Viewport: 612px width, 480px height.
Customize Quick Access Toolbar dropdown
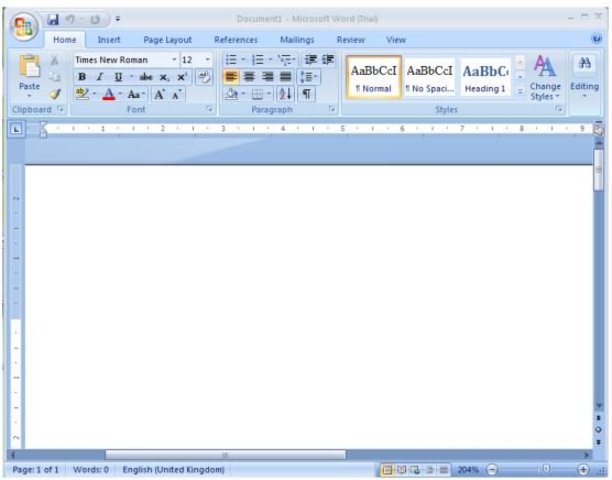coord(117,19)
